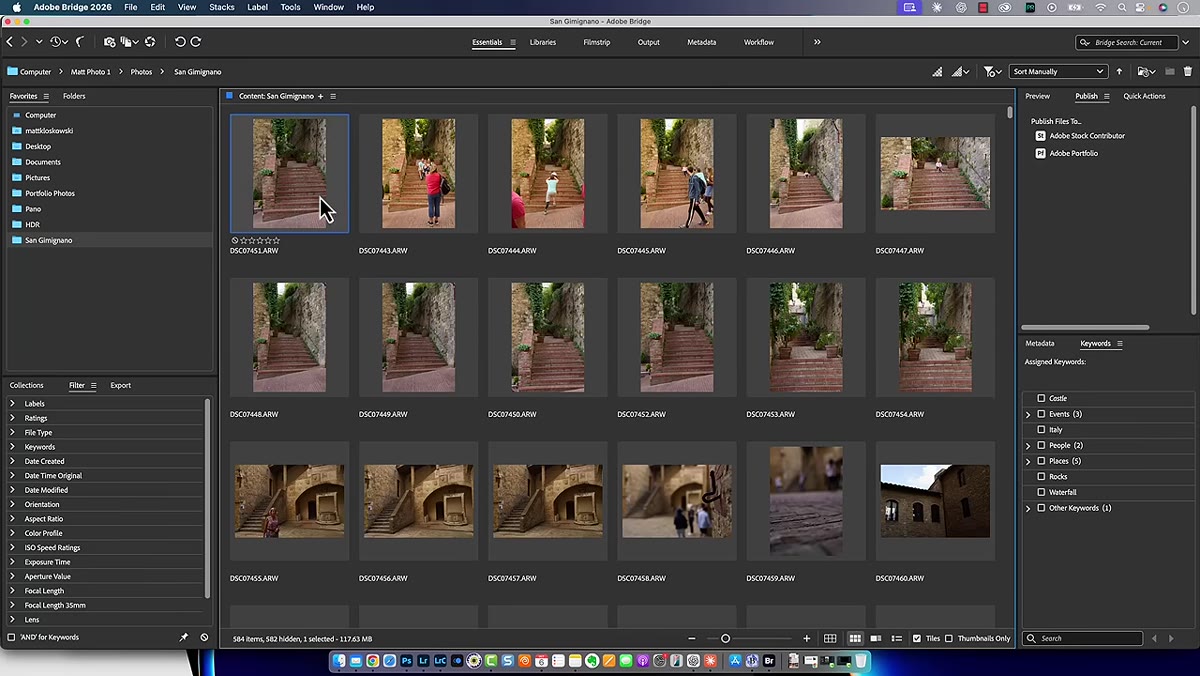Click the keywords Search field
1200x676 pixels.
click(1083, 638)
